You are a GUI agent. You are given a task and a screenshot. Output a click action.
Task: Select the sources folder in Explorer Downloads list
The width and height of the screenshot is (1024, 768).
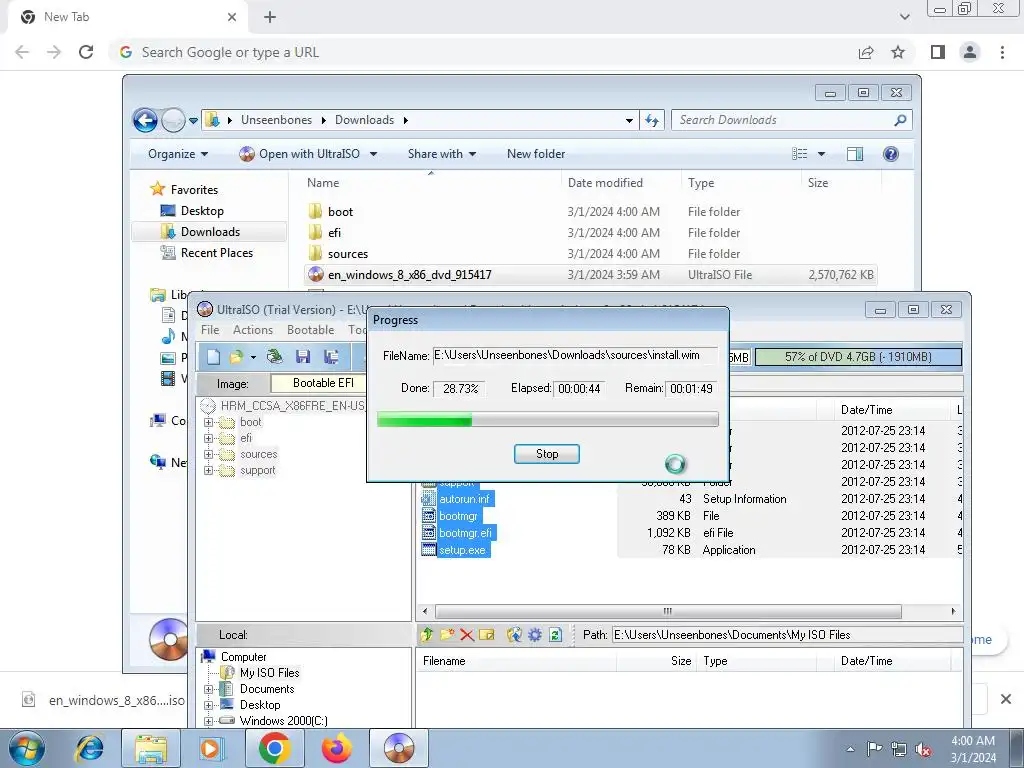click(347, 253)
